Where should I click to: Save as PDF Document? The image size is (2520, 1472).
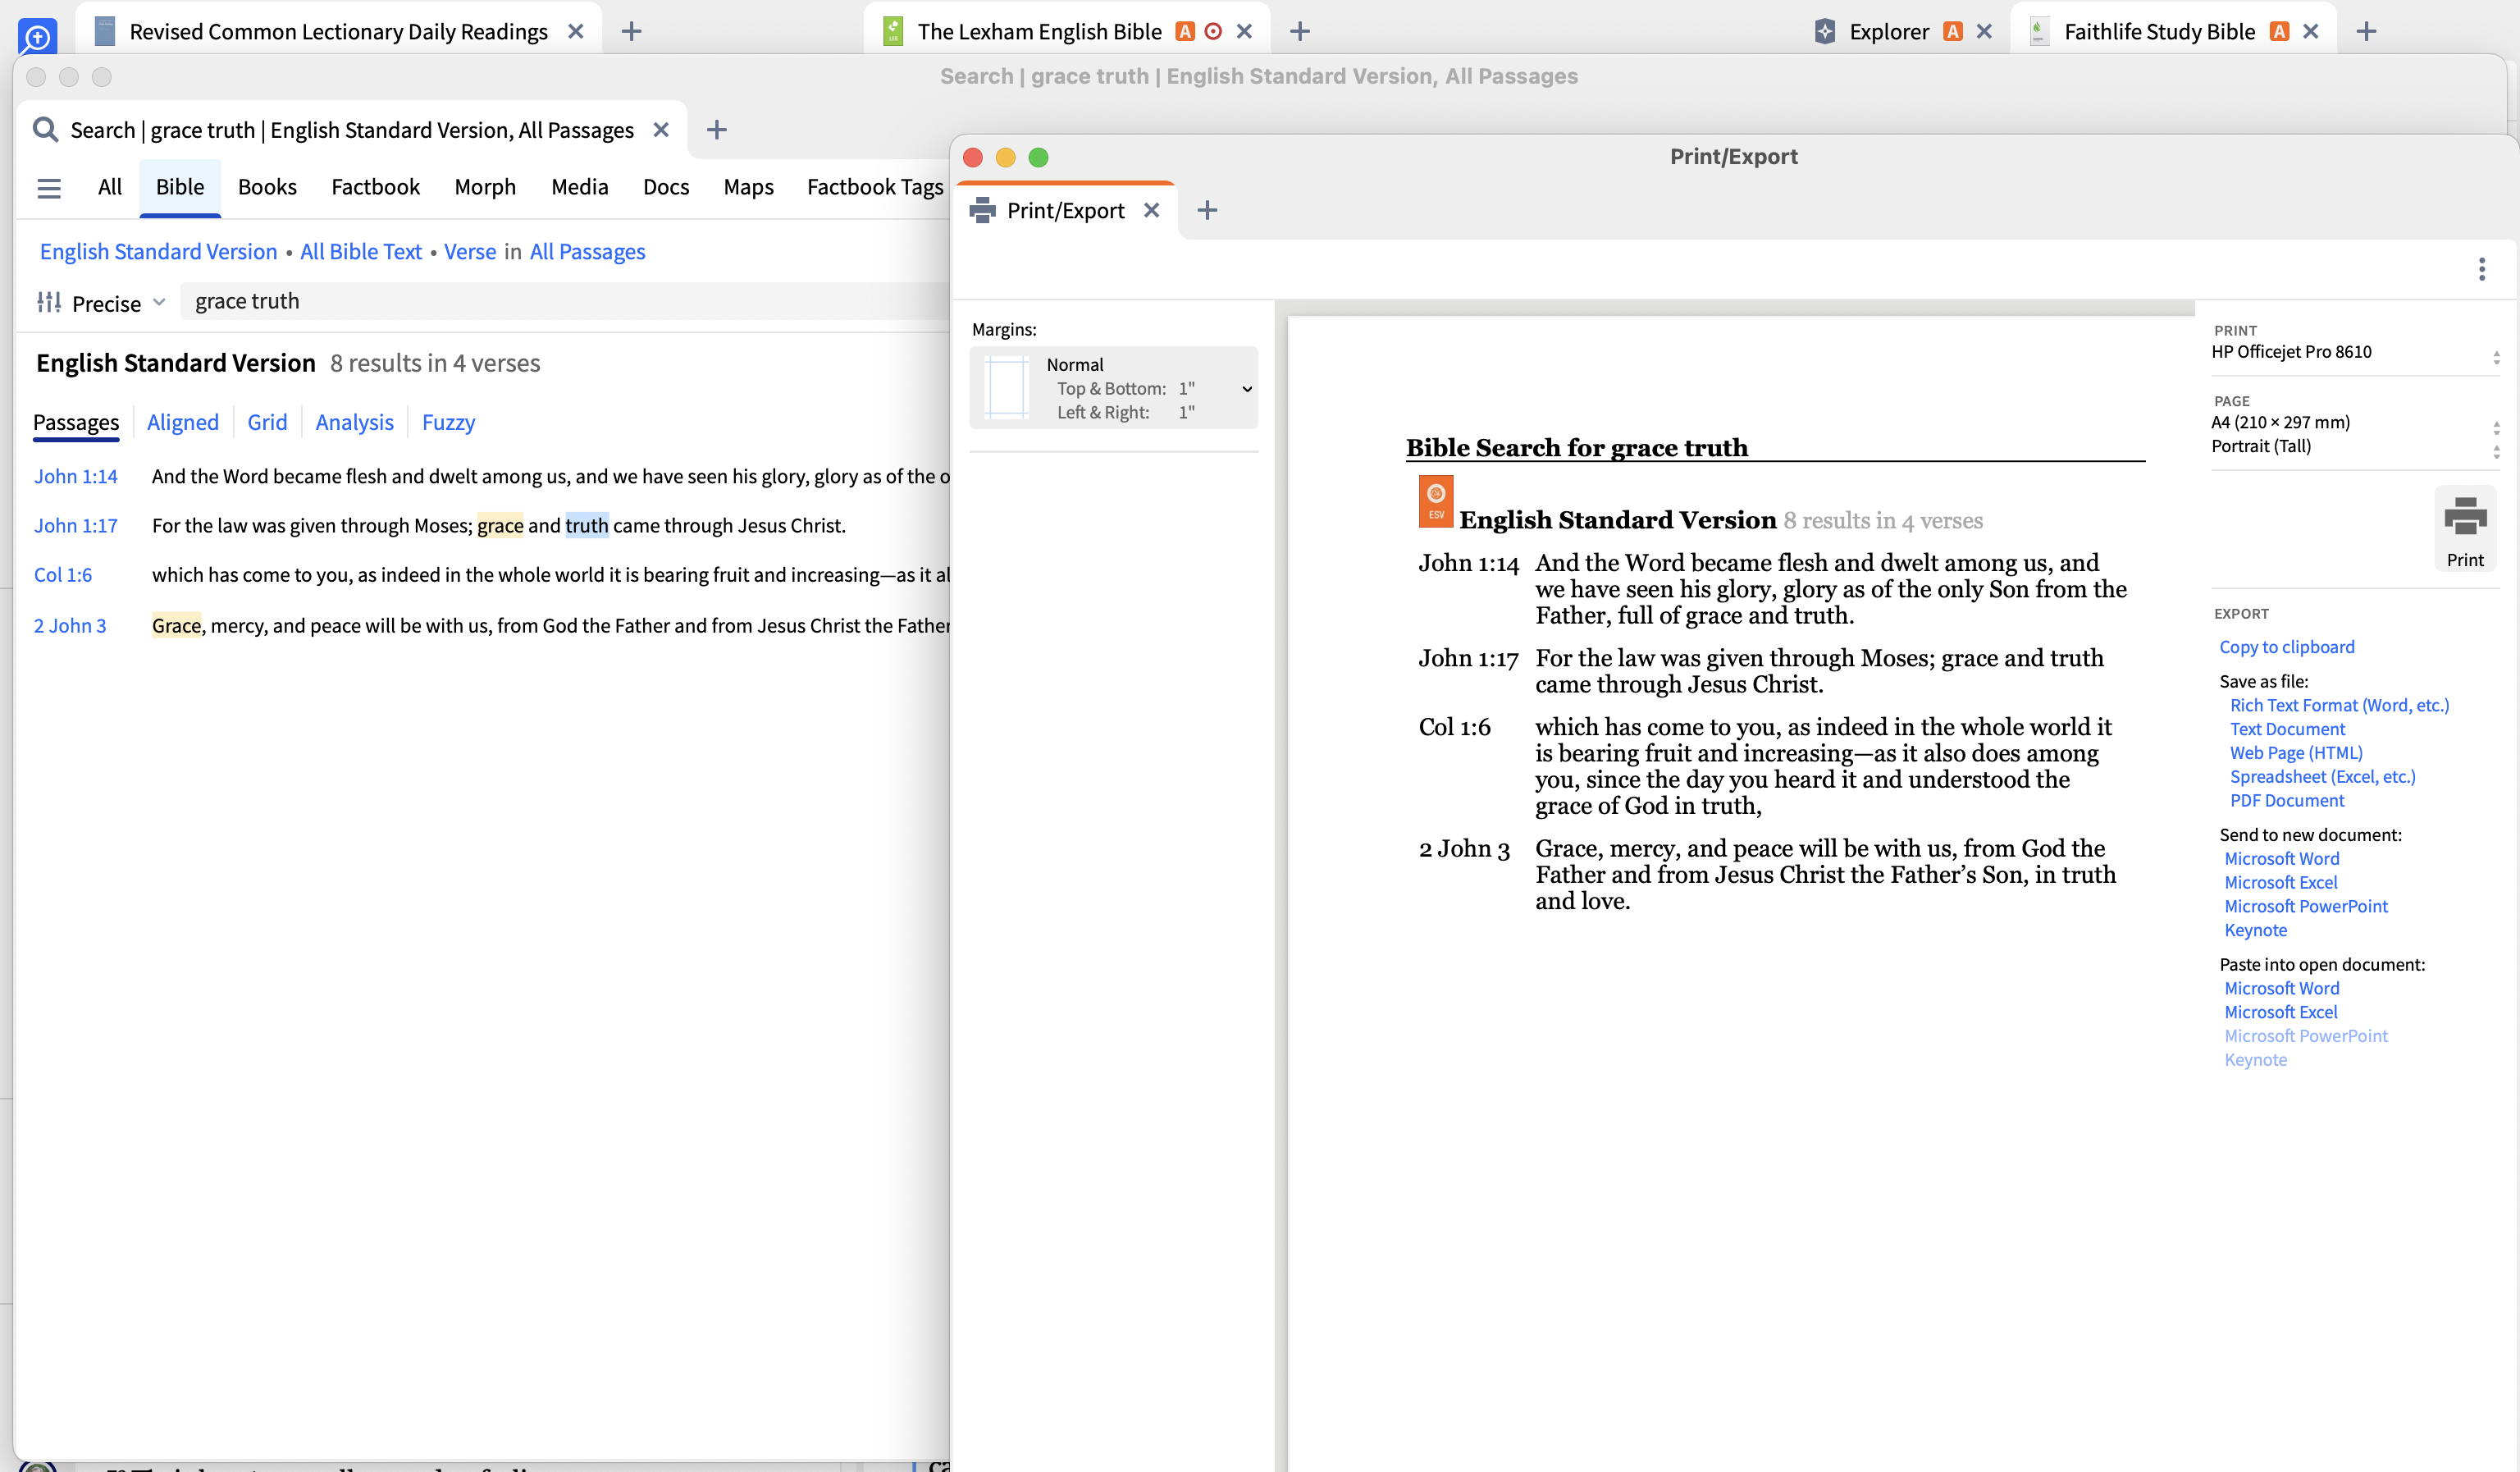point(2287,800)
